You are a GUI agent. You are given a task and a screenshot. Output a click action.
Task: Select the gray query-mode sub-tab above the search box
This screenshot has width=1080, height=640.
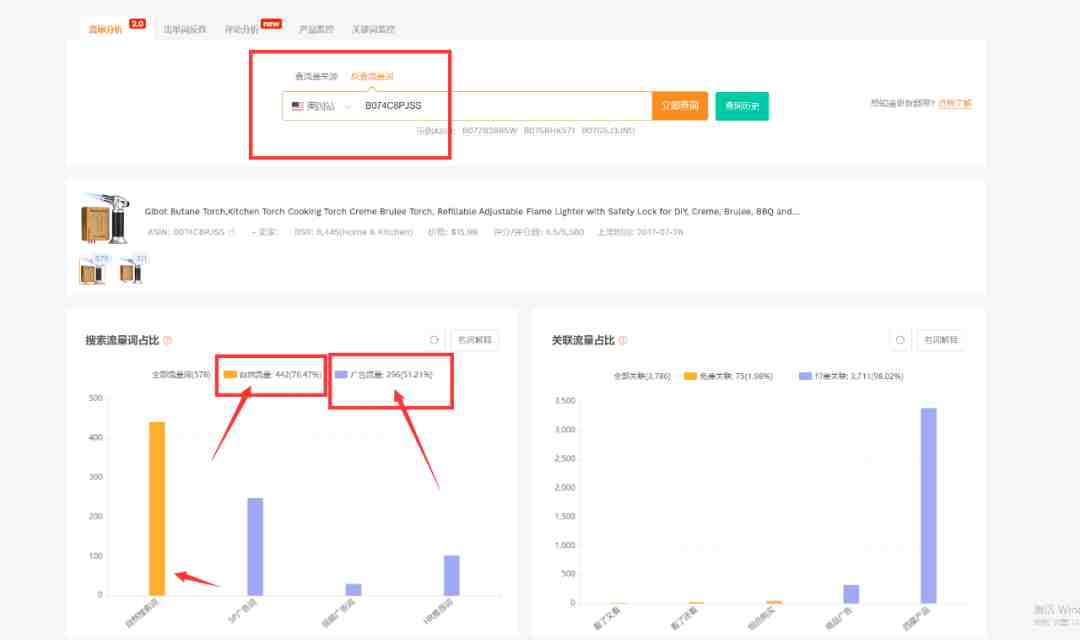[x=316, y=76]
